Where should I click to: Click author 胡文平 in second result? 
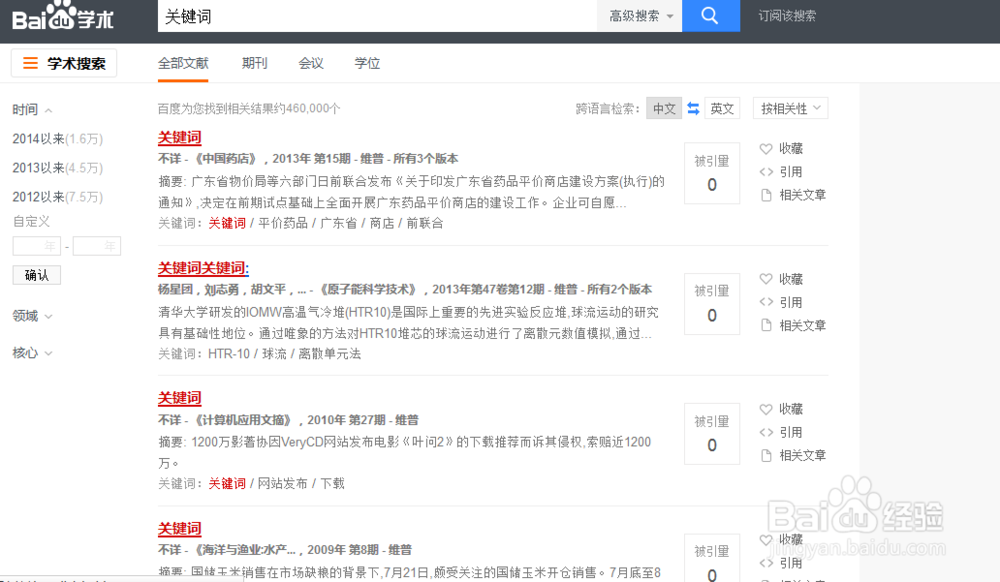[x=268, y=289]
